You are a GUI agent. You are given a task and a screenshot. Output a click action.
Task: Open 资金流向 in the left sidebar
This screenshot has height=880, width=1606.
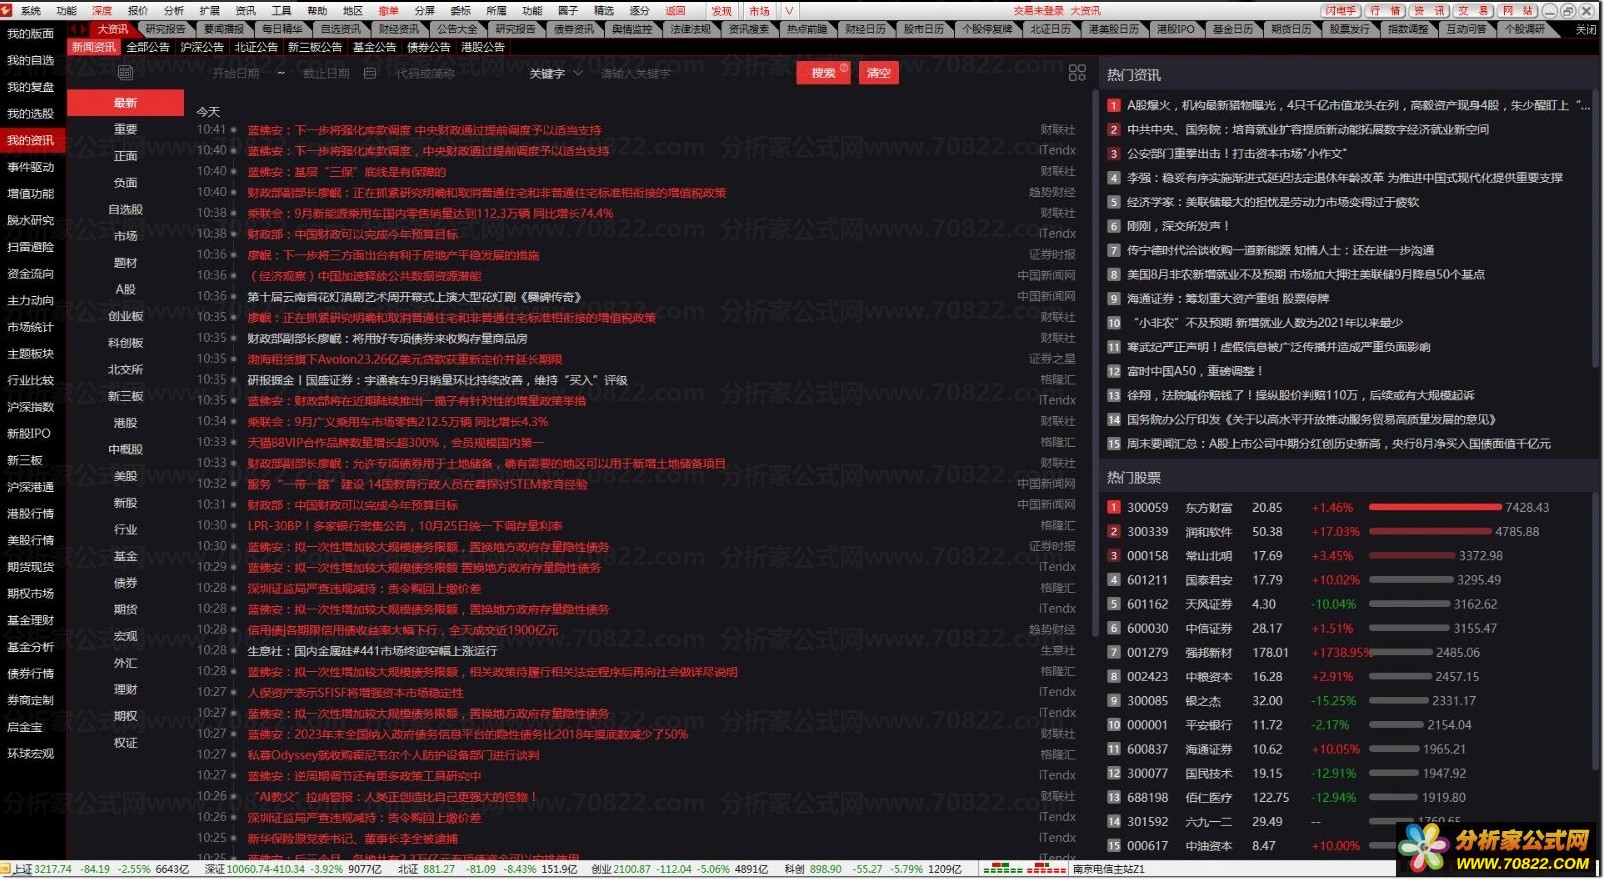click(x=31, y=274)
